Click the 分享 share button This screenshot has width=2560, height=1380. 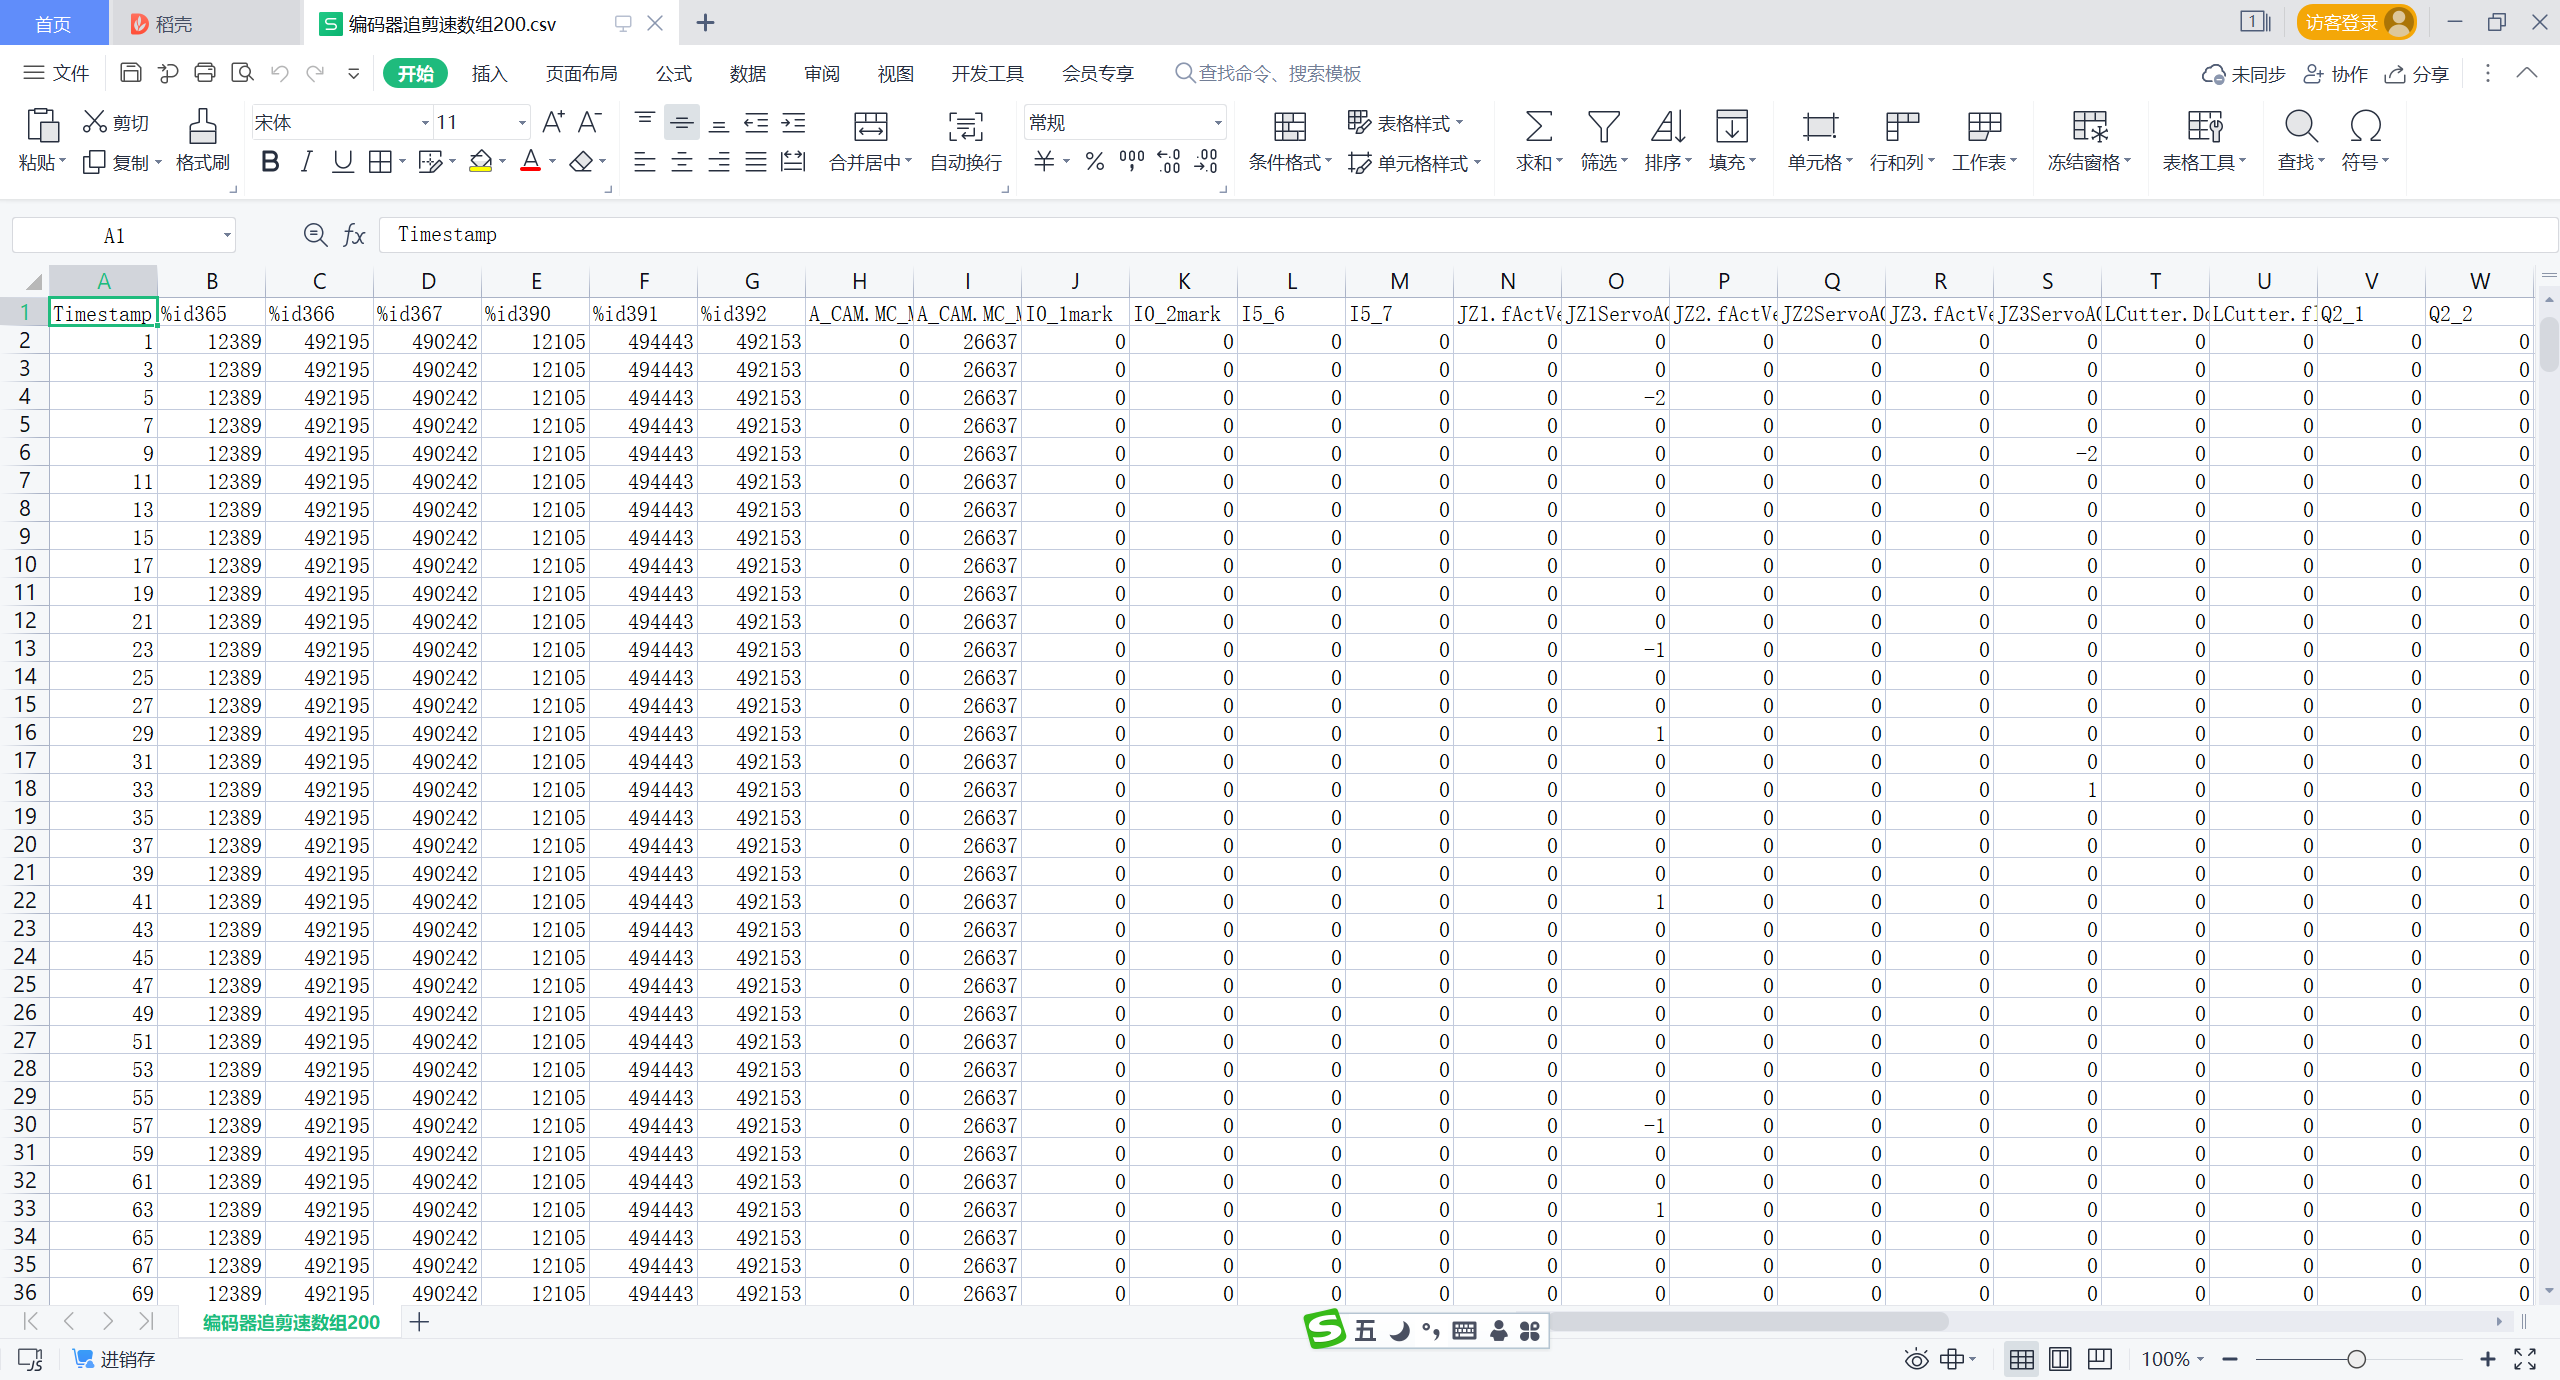pos(2418,73)
